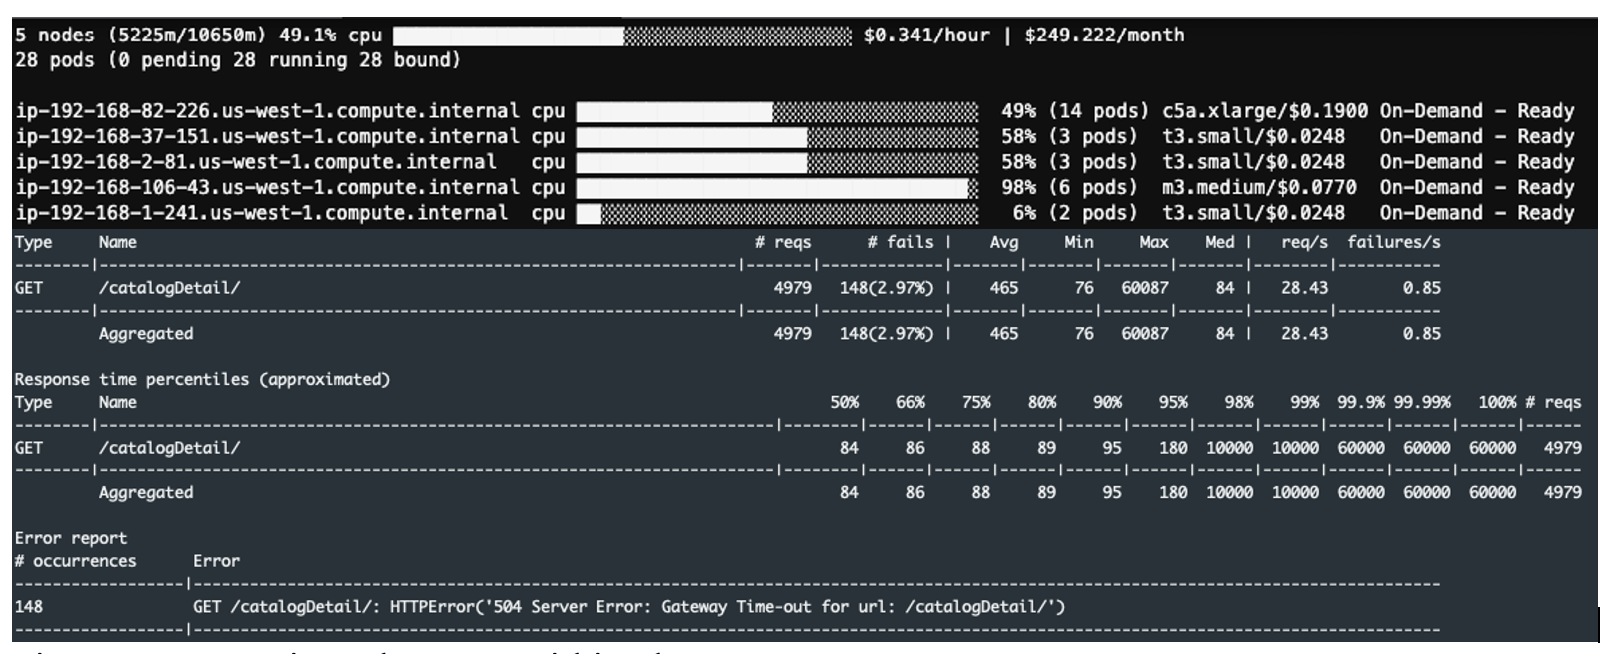Click the $249.222/month cost text

(1104, 35)
